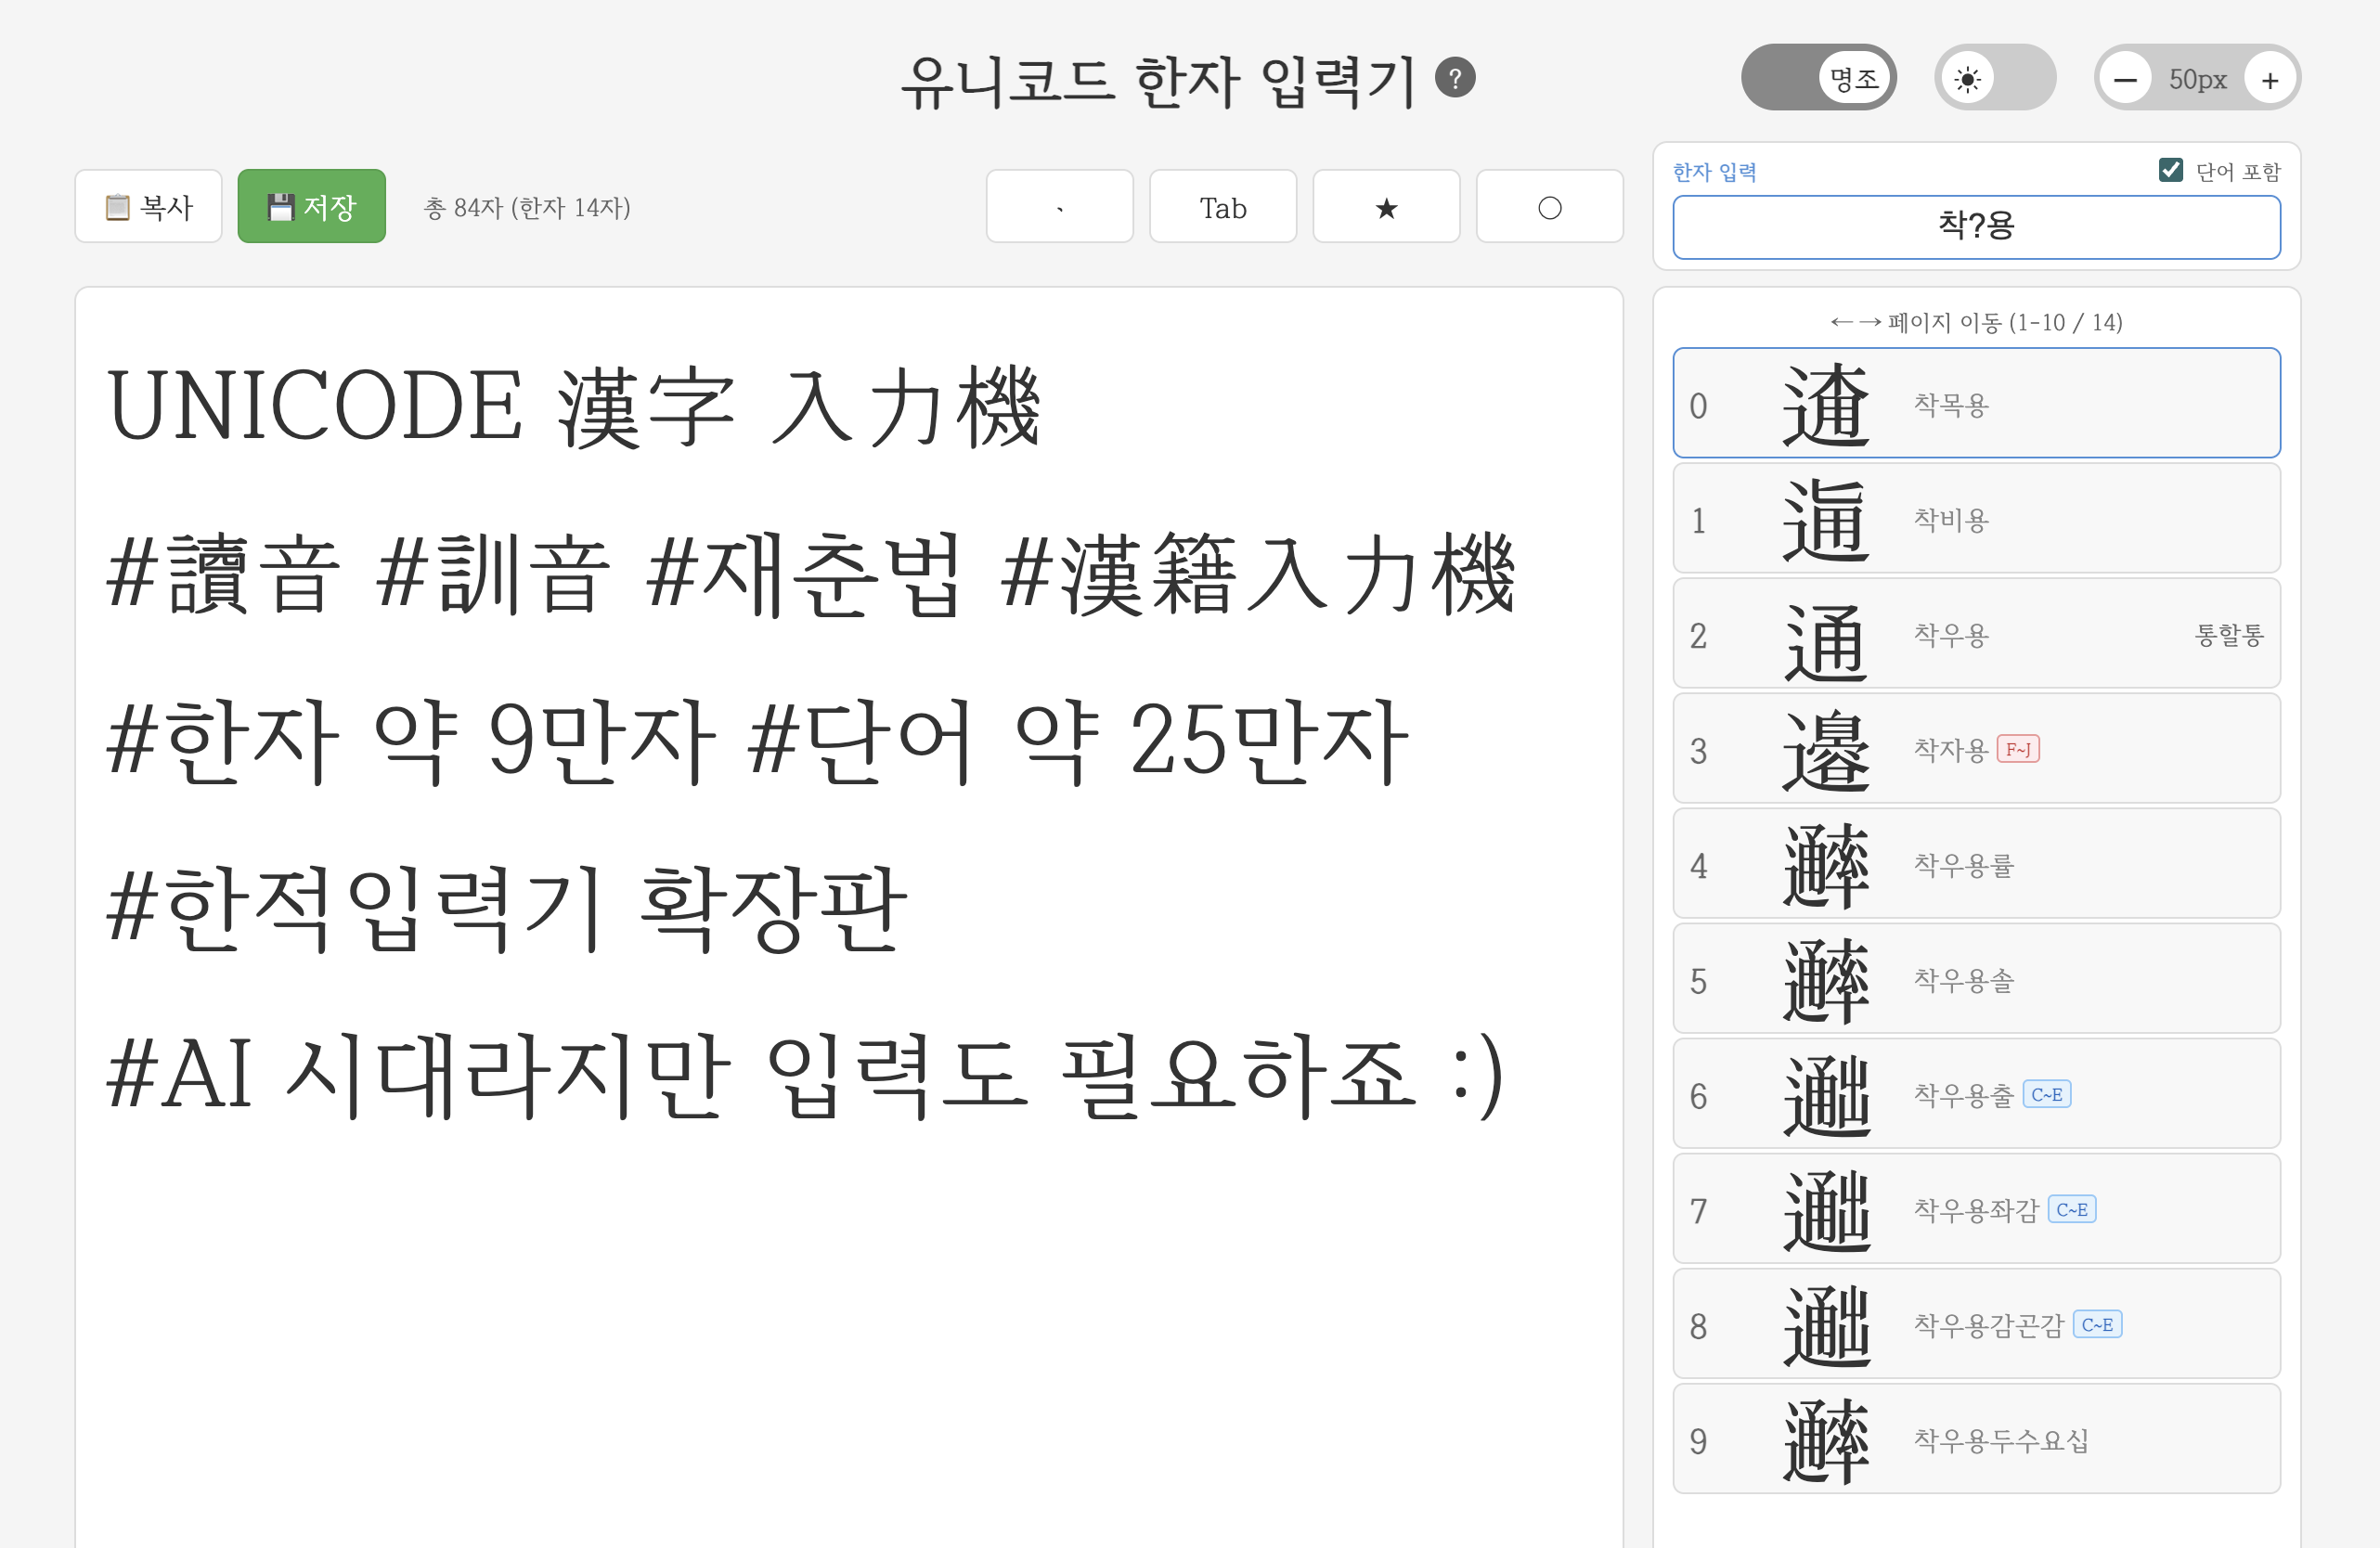This screenshot has width=2380, height=1548.
Task: Toggle the 명조 font switch
Action: click(1818, 76)
